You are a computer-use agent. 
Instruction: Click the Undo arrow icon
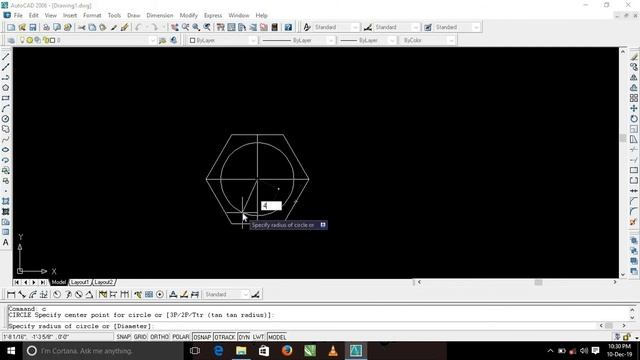(139, 27)
